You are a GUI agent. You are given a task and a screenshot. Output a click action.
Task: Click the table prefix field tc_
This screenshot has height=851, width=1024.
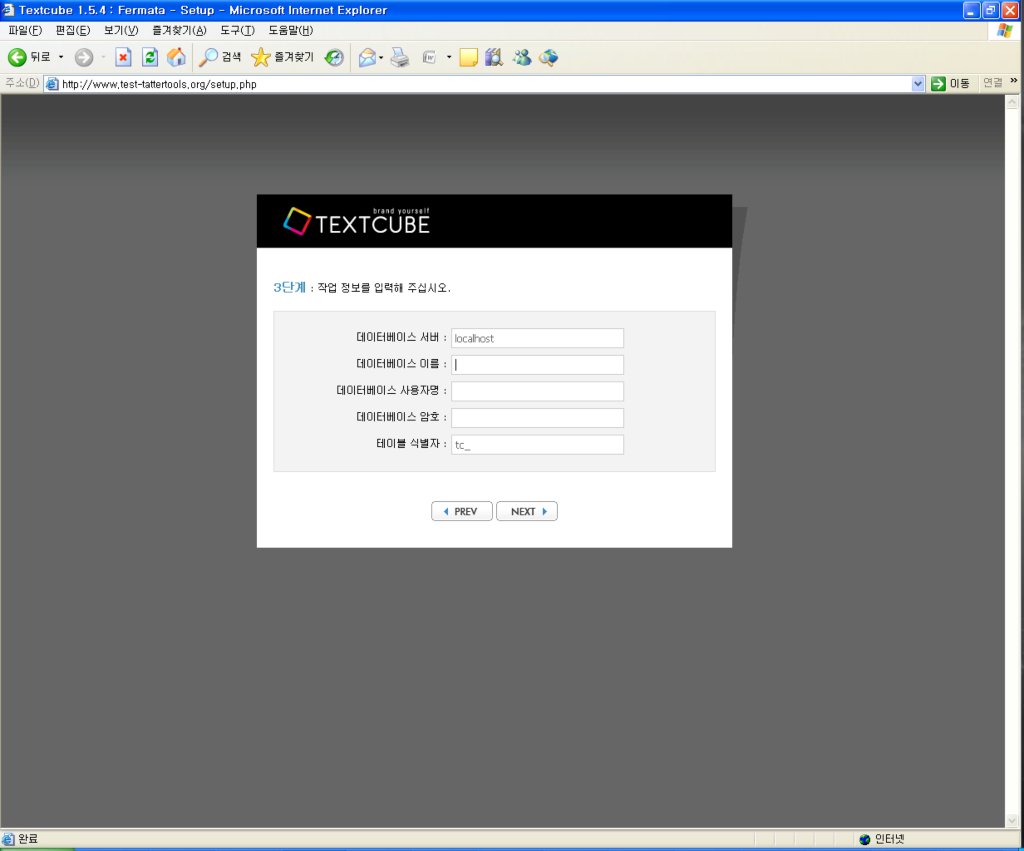point(537,445)
